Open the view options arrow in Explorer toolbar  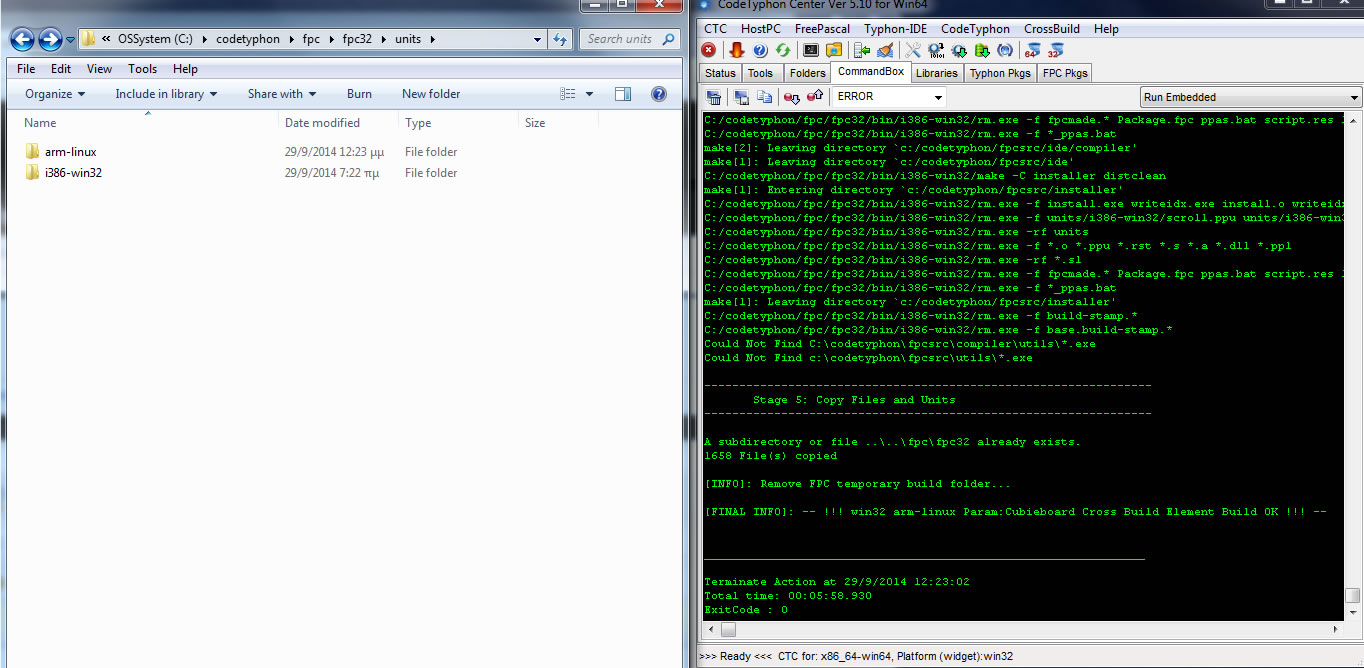pyautogui.click(x=589, y=94)
